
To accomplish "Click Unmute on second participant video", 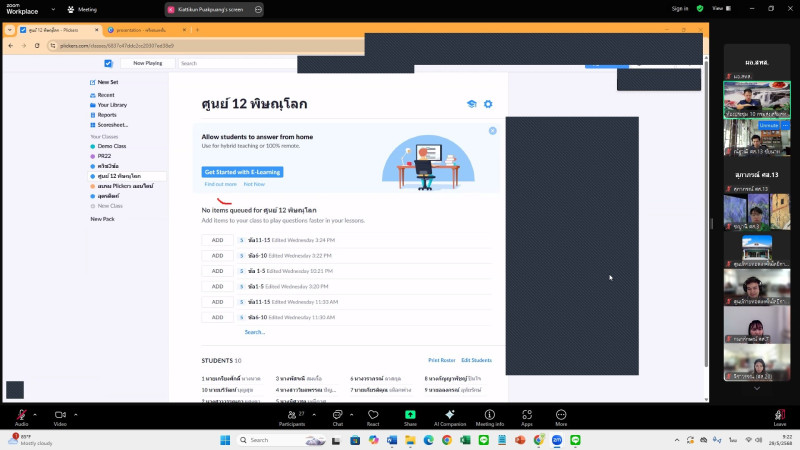I will 768,126.
